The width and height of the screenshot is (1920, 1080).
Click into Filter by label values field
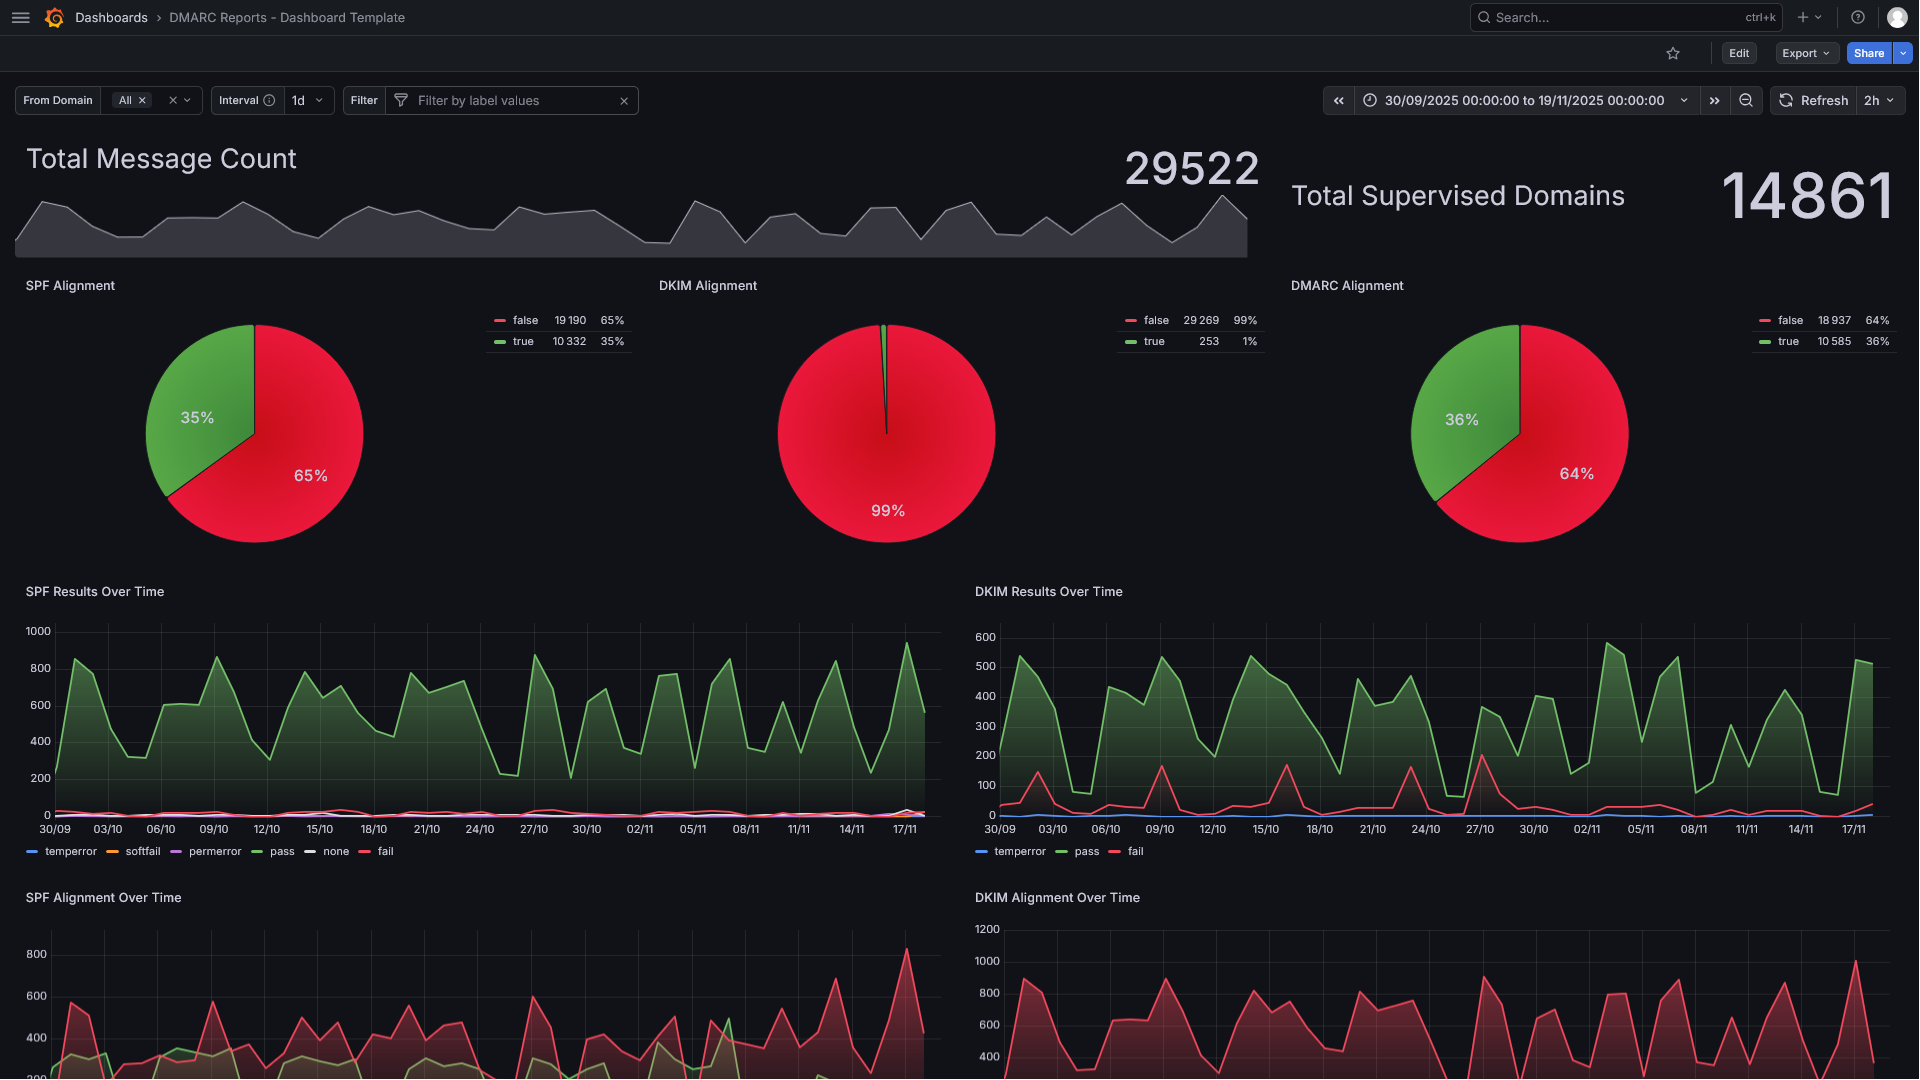tap(513, 101)
